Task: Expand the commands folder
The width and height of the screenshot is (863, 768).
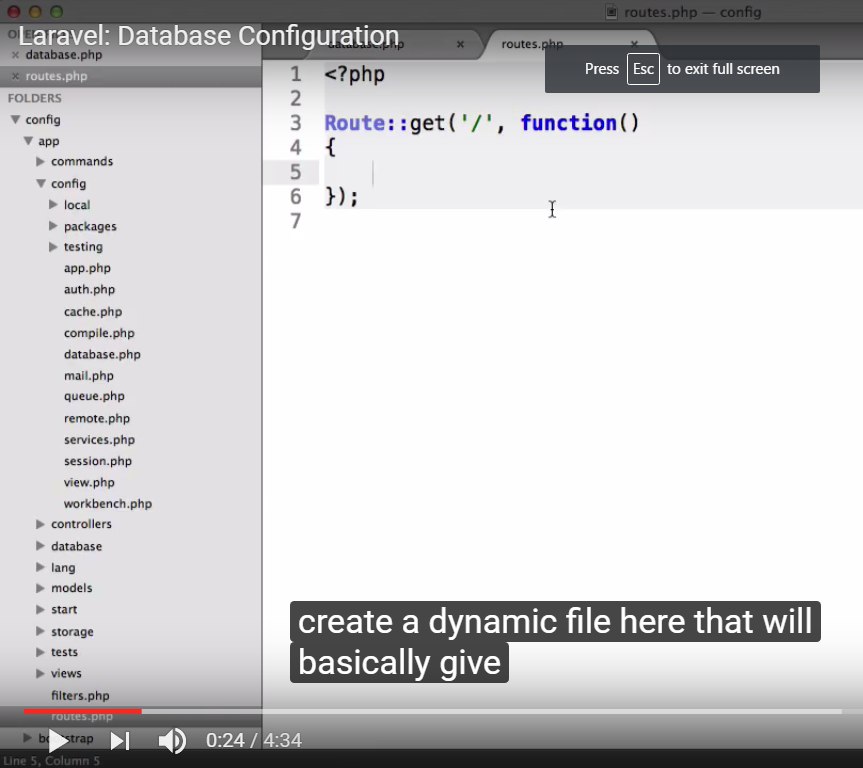Action: [40, 161]
